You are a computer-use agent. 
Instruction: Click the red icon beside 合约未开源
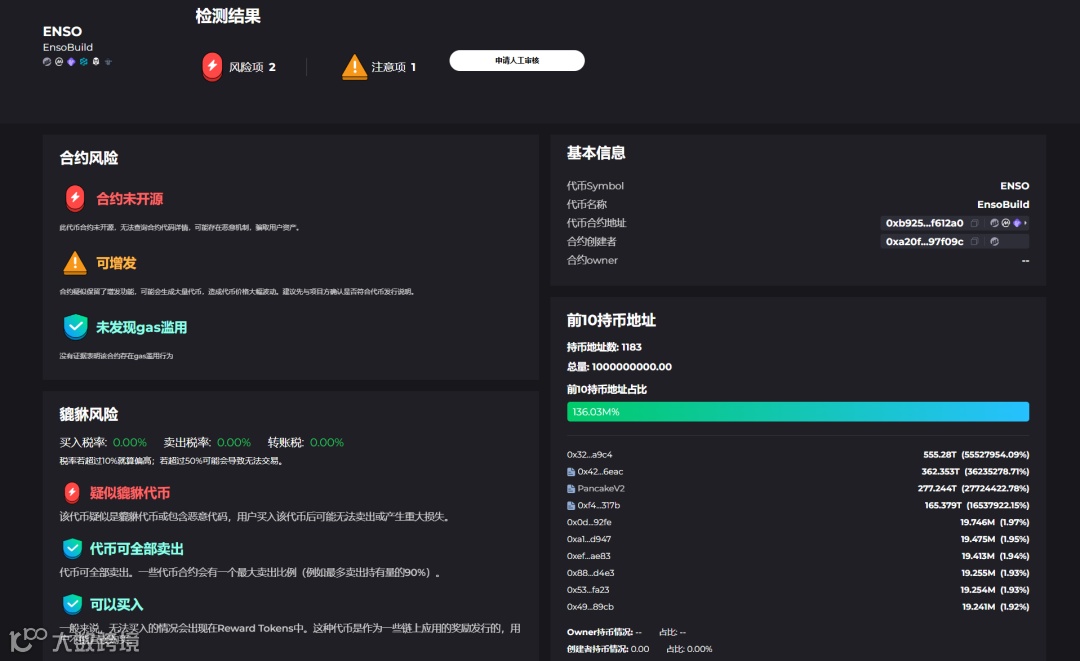click(x=75, y=198)
